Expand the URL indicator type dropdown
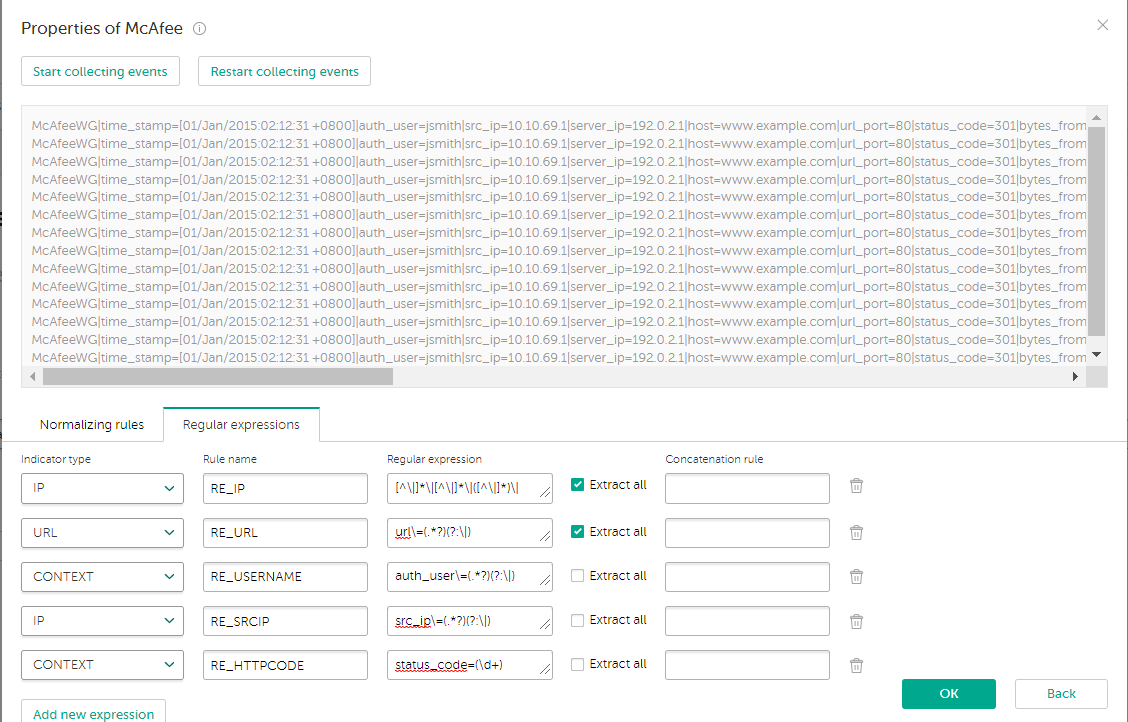 102,533
